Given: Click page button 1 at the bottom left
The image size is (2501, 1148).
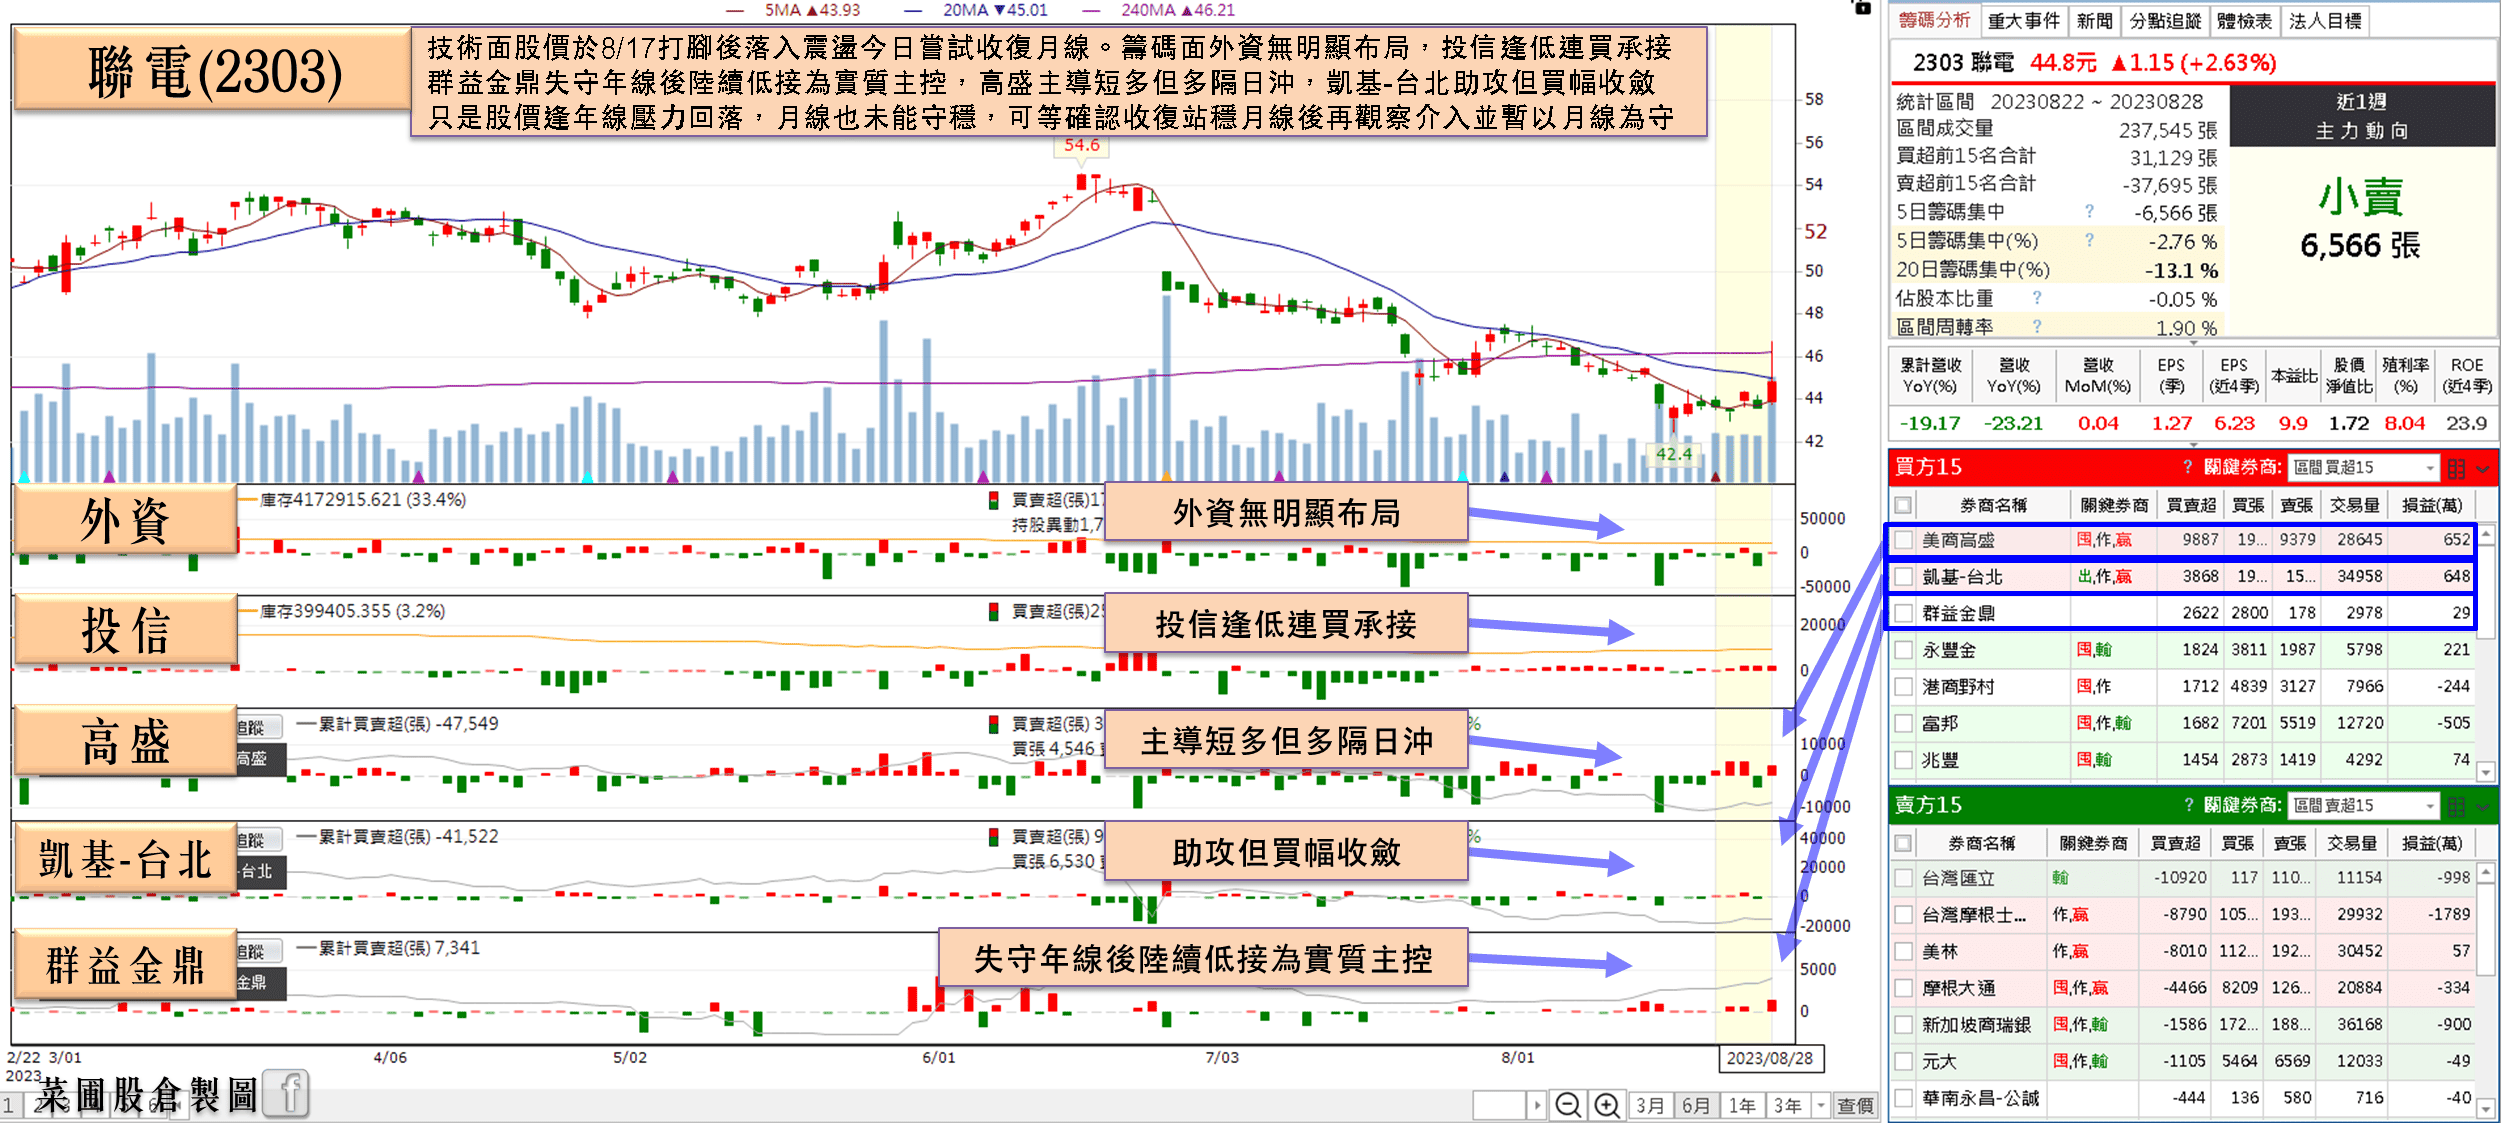Looking at the screenshot, I should [9, 1106].
